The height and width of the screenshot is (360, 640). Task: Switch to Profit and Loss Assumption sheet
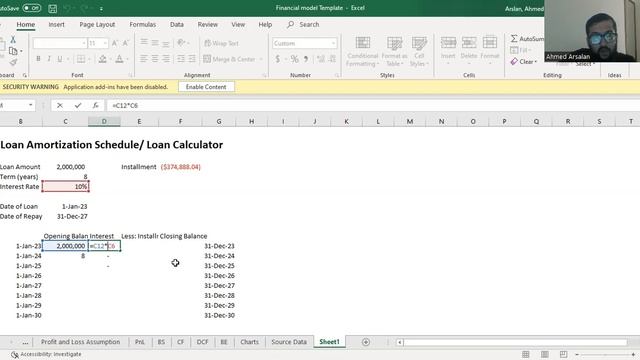[x=80, y=342]
